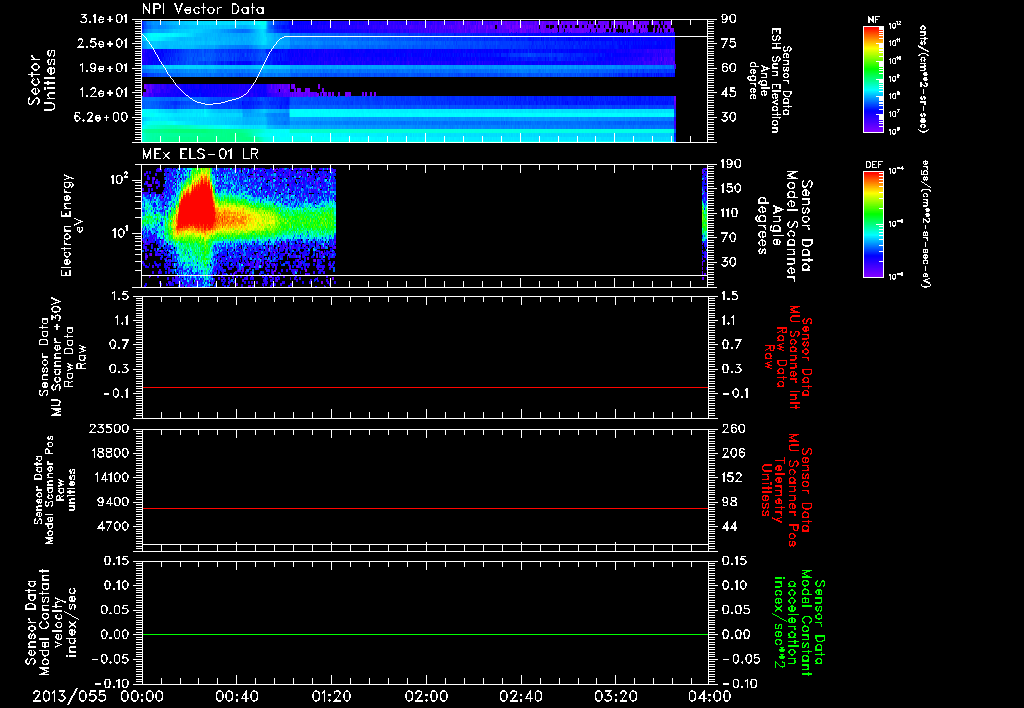Image resolution: width=1024 pixels, height=708 pixels.
Task: Click the 01:20 time axis label
Action: [331, 696]
